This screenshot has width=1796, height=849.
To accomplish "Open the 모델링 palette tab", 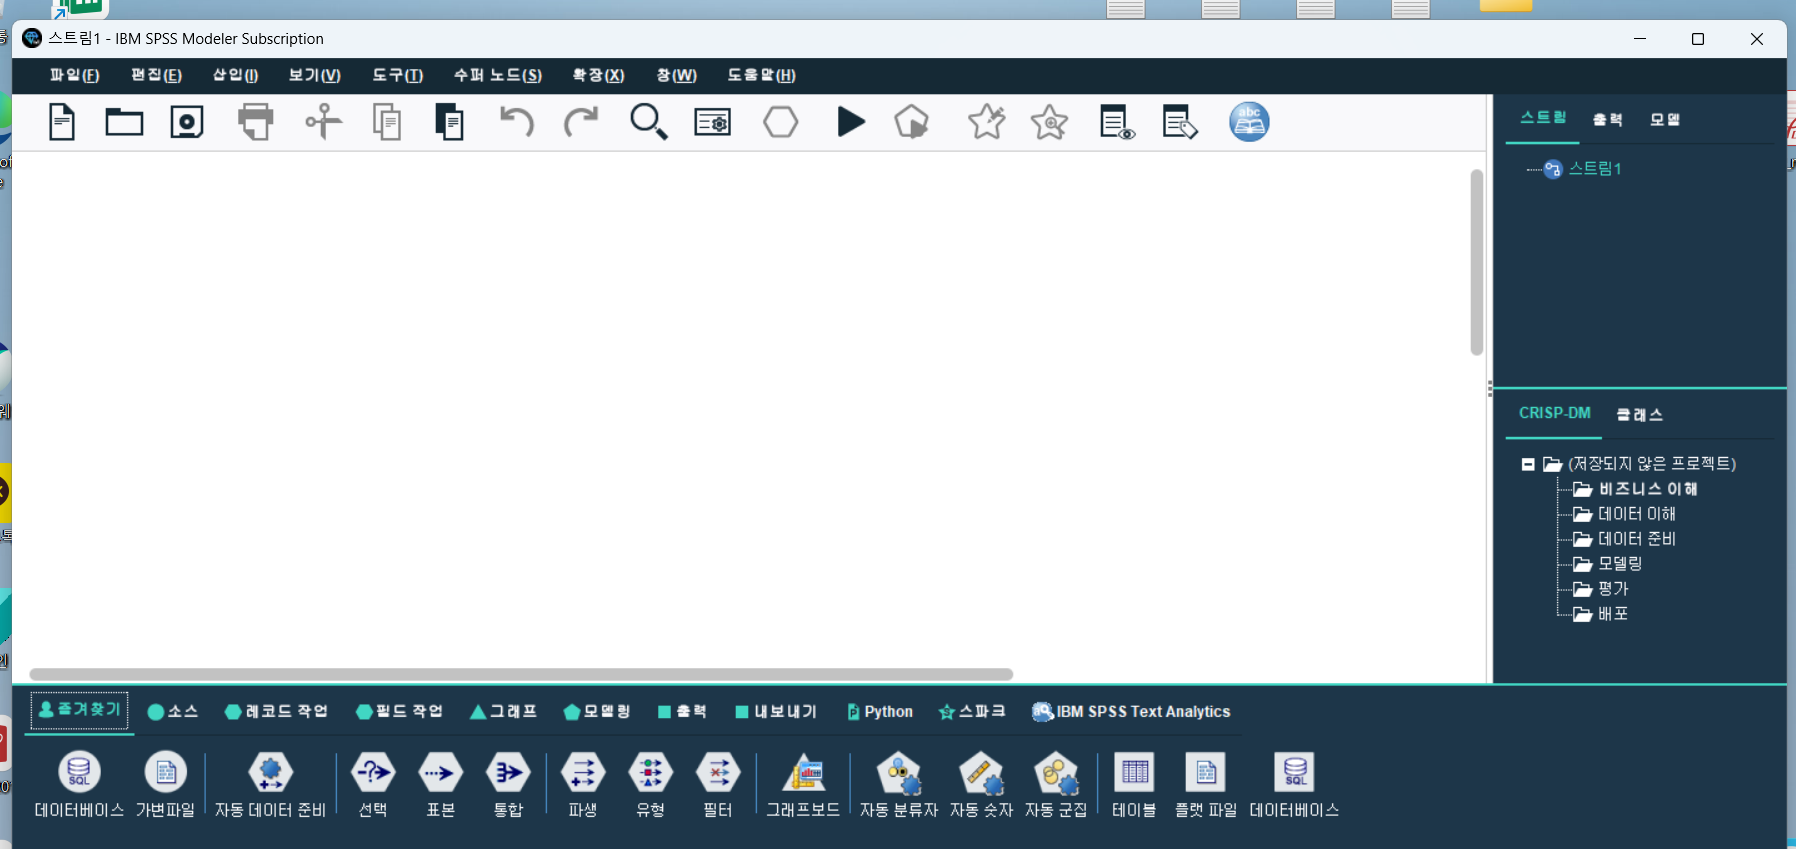I will click(x=597, y=711).
